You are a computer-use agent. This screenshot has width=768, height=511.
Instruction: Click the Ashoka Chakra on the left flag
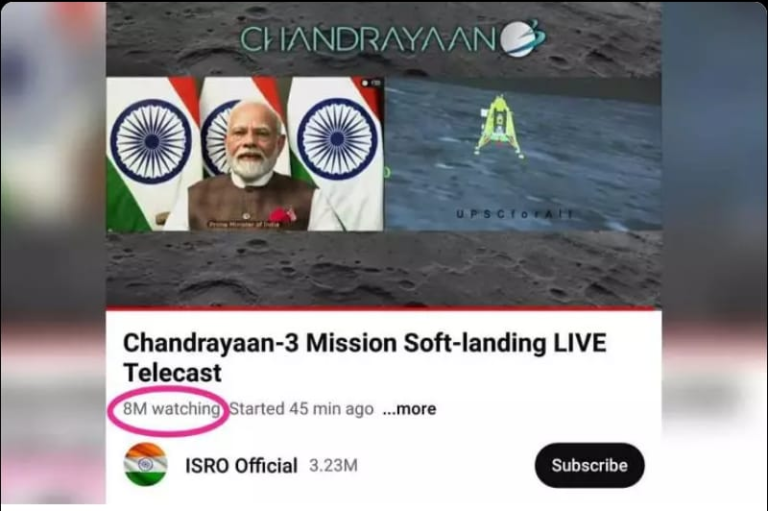(151, 142)
